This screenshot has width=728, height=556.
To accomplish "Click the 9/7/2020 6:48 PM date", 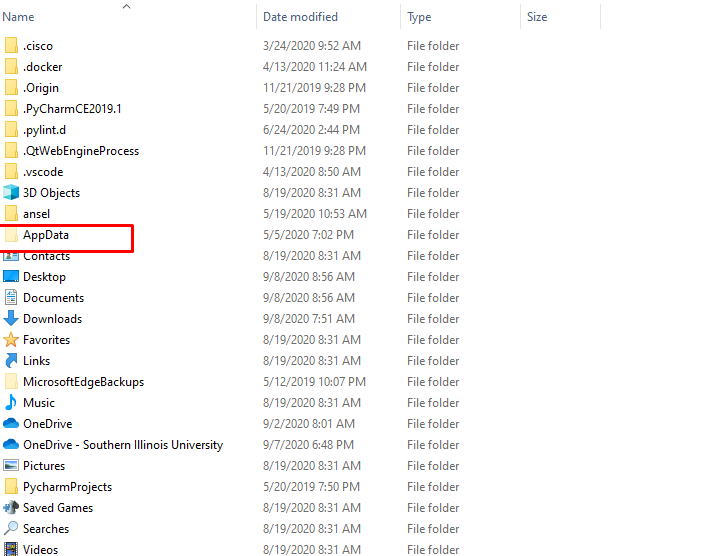I will pyautogui.click(x=308, y=445).
